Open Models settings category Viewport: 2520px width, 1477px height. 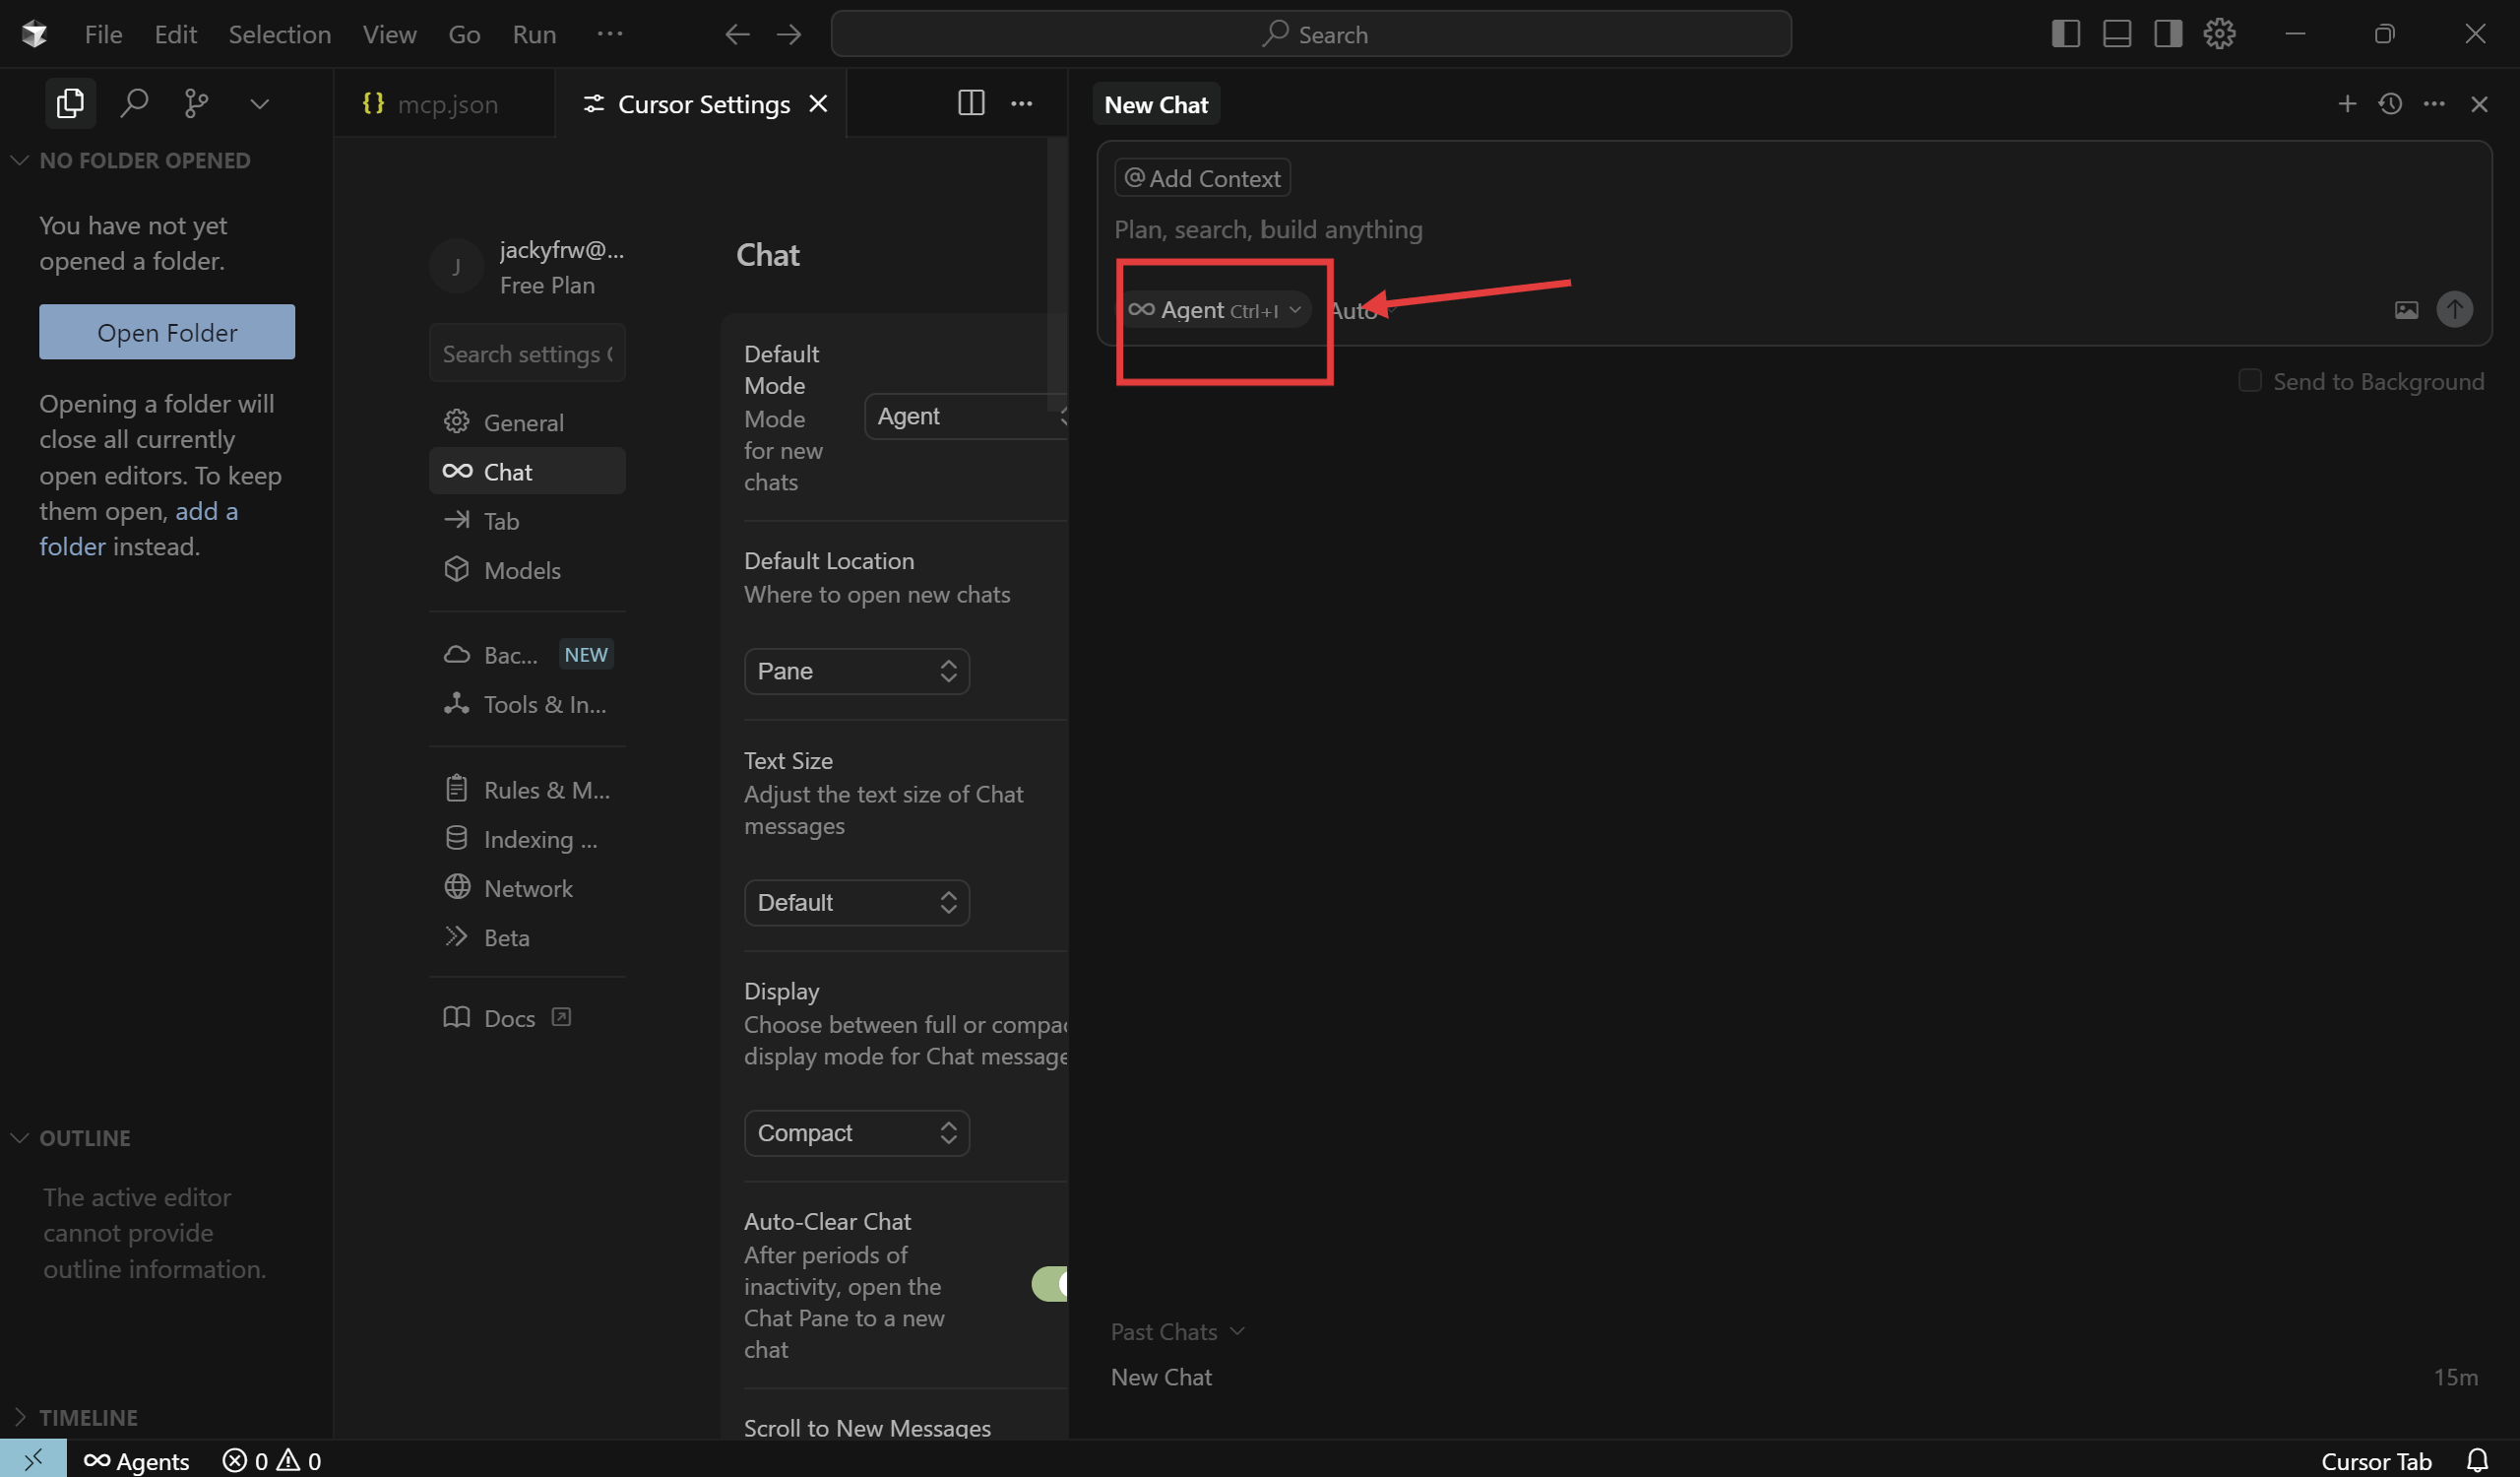[x=527, y=569]
